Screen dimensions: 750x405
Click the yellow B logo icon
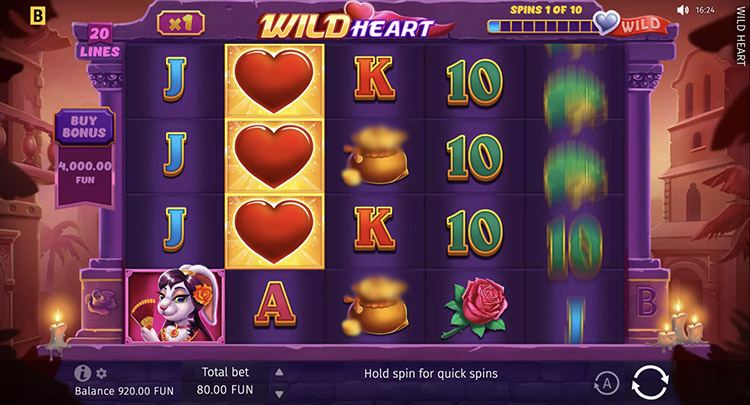(x=37, y=16)
